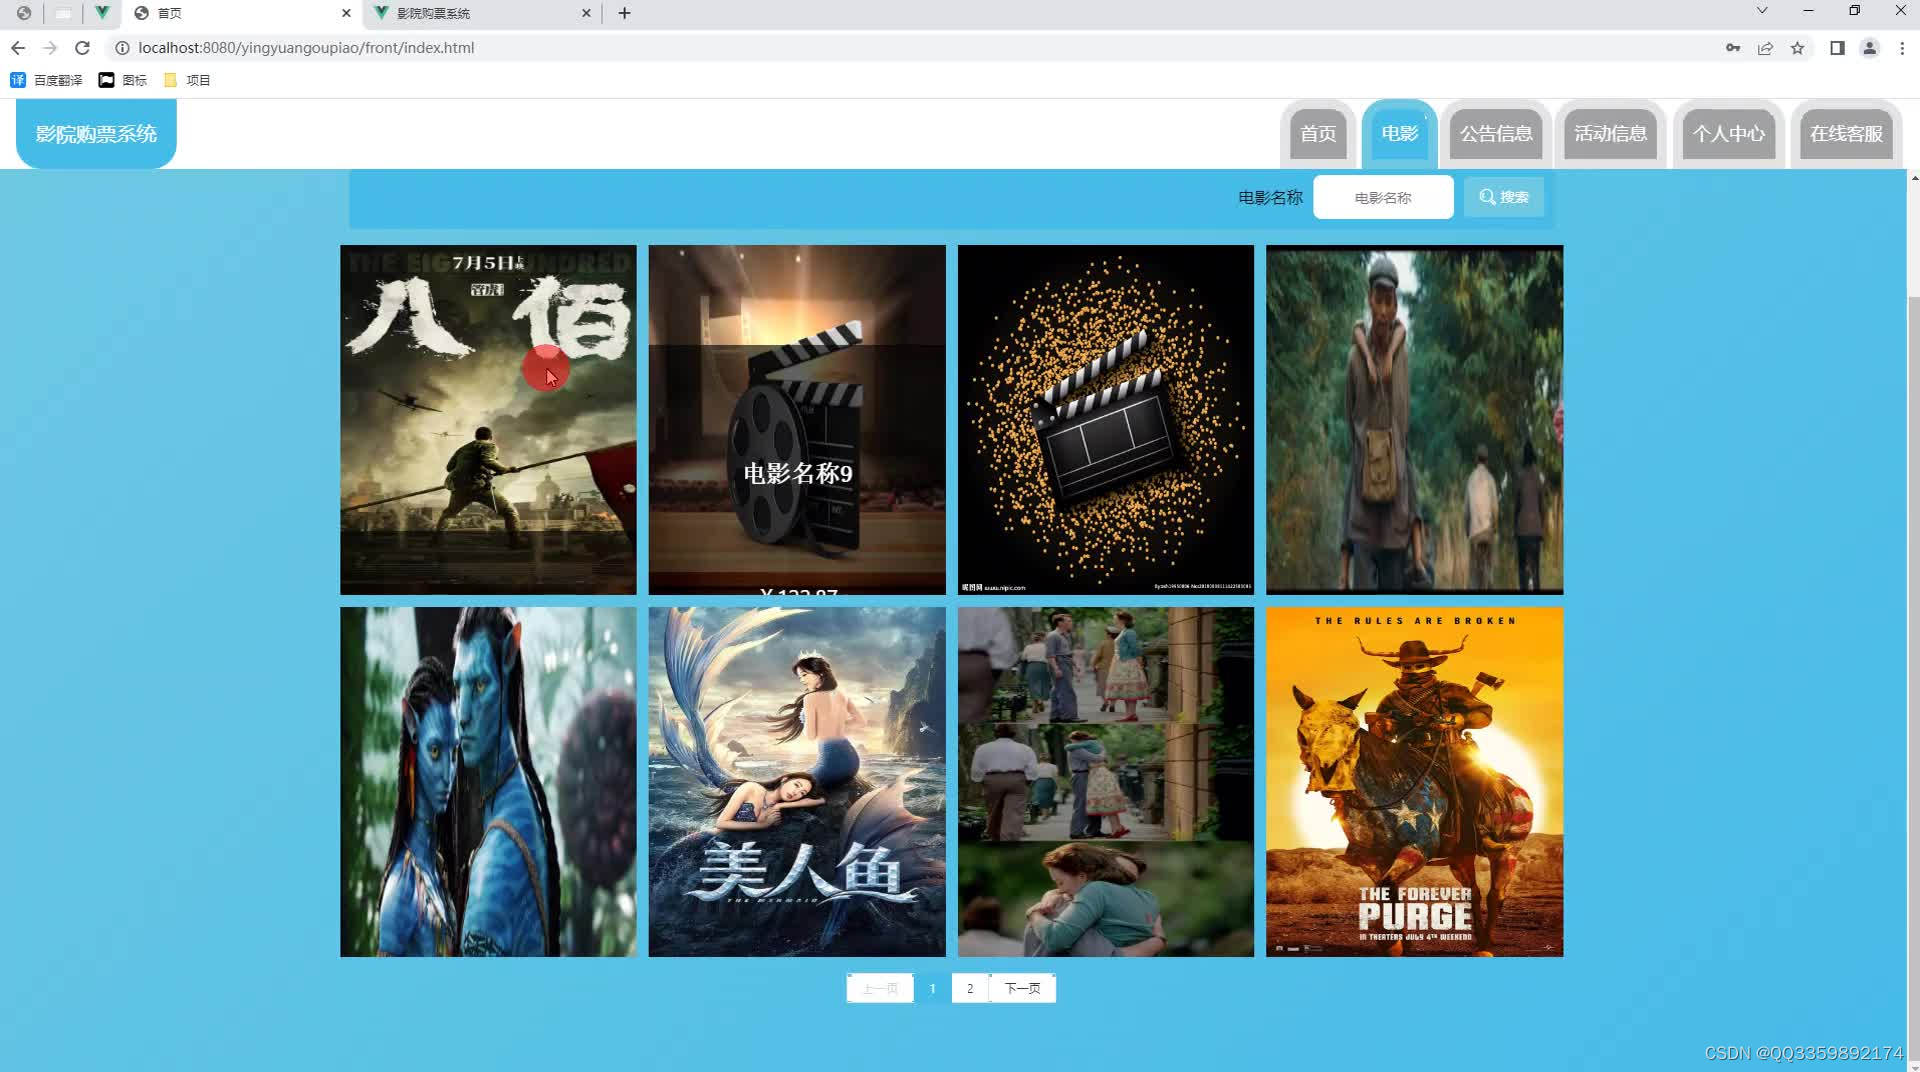Click the address bar URL
1920x1072 pixels.
[x=306, y=48]
